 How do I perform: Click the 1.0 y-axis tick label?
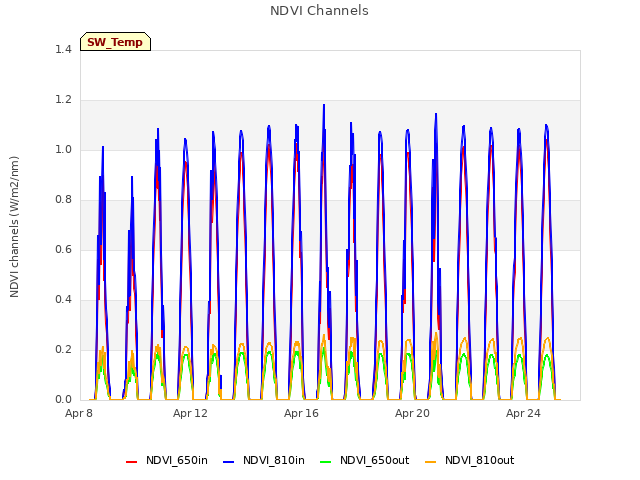pos(63,149)
